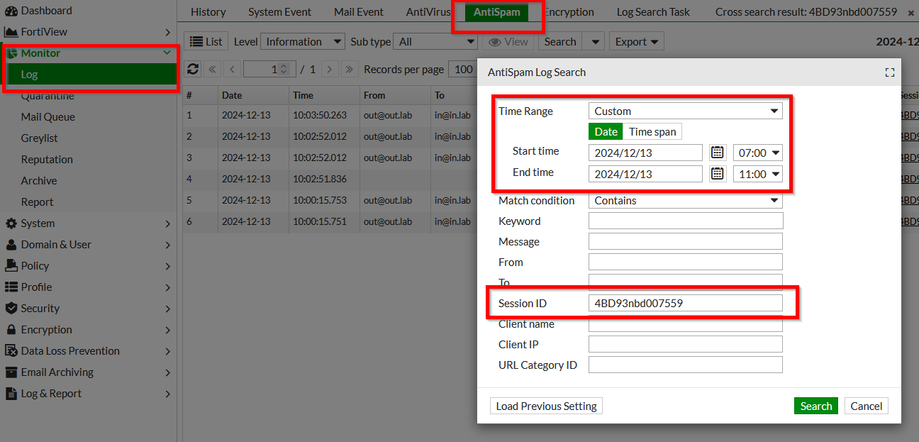Open the Time Range Custom dropdown

click(685, 111)
